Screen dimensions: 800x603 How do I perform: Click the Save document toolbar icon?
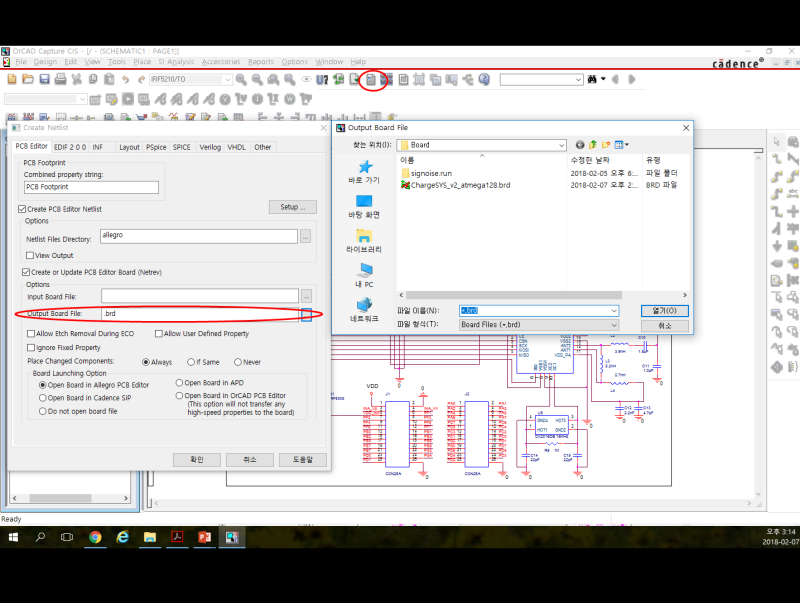pos(45,79)
